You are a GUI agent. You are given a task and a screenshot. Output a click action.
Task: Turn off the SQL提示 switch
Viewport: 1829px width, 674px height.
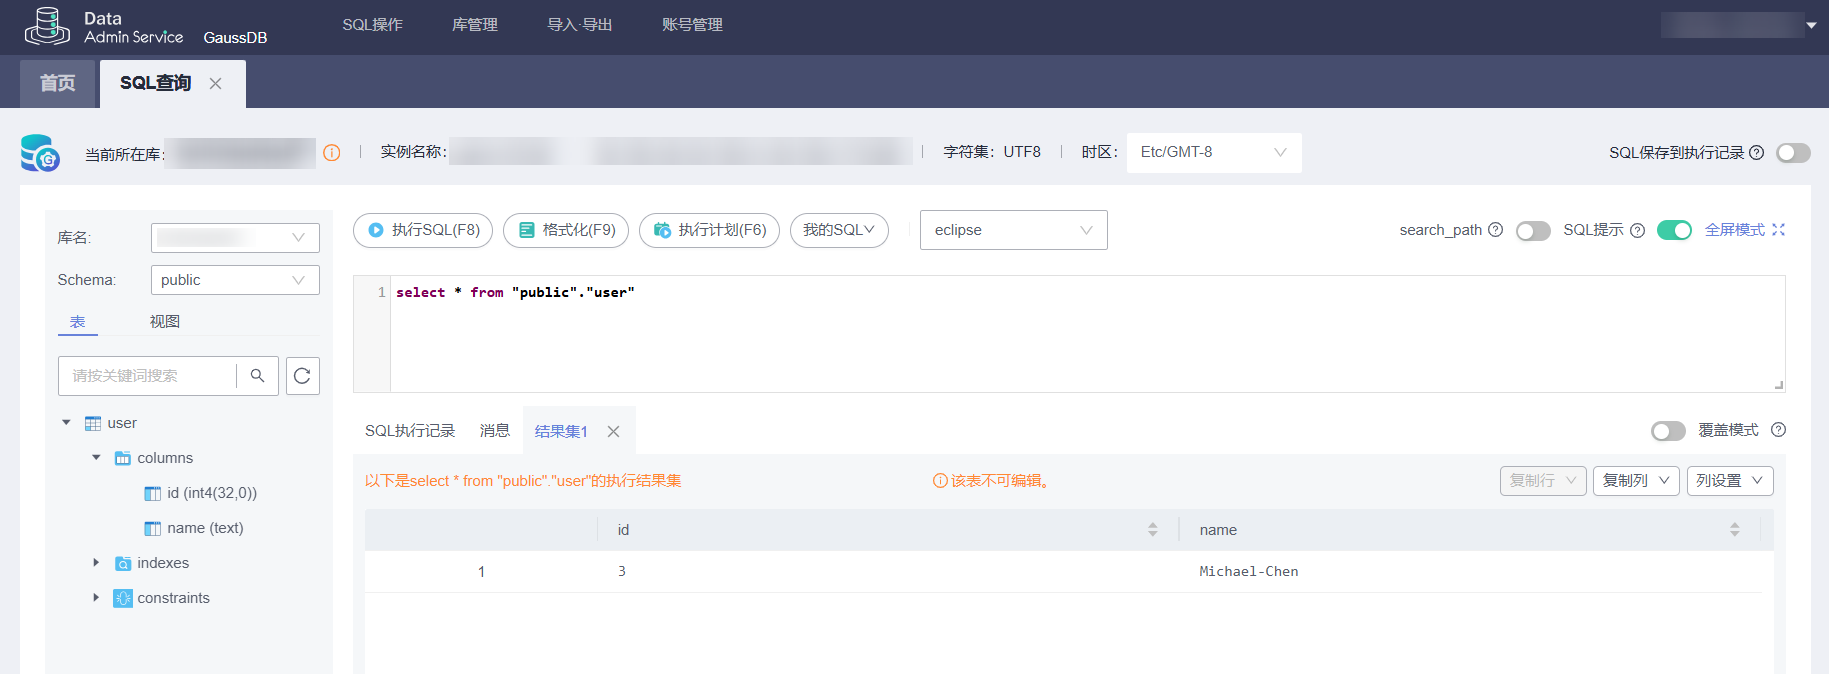[1674, 230]
